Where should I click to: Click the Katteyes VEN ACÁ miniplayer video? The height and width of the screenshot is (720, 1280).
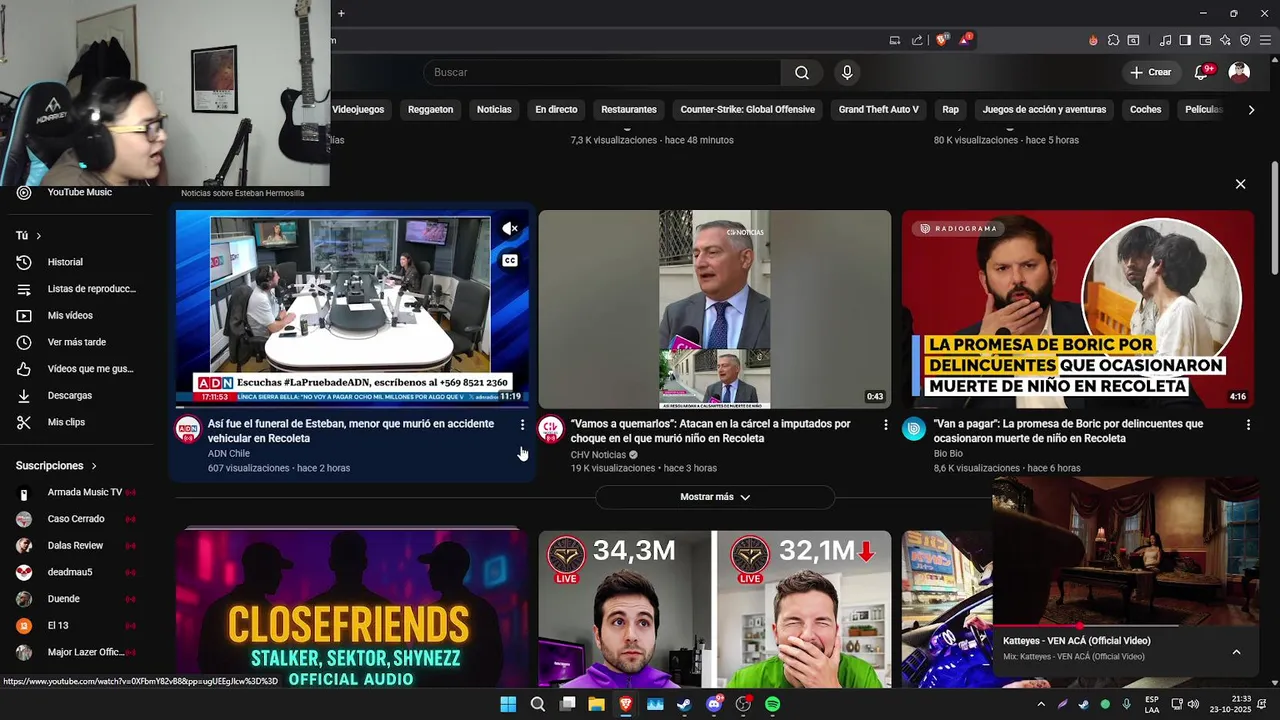point(1126,552)
